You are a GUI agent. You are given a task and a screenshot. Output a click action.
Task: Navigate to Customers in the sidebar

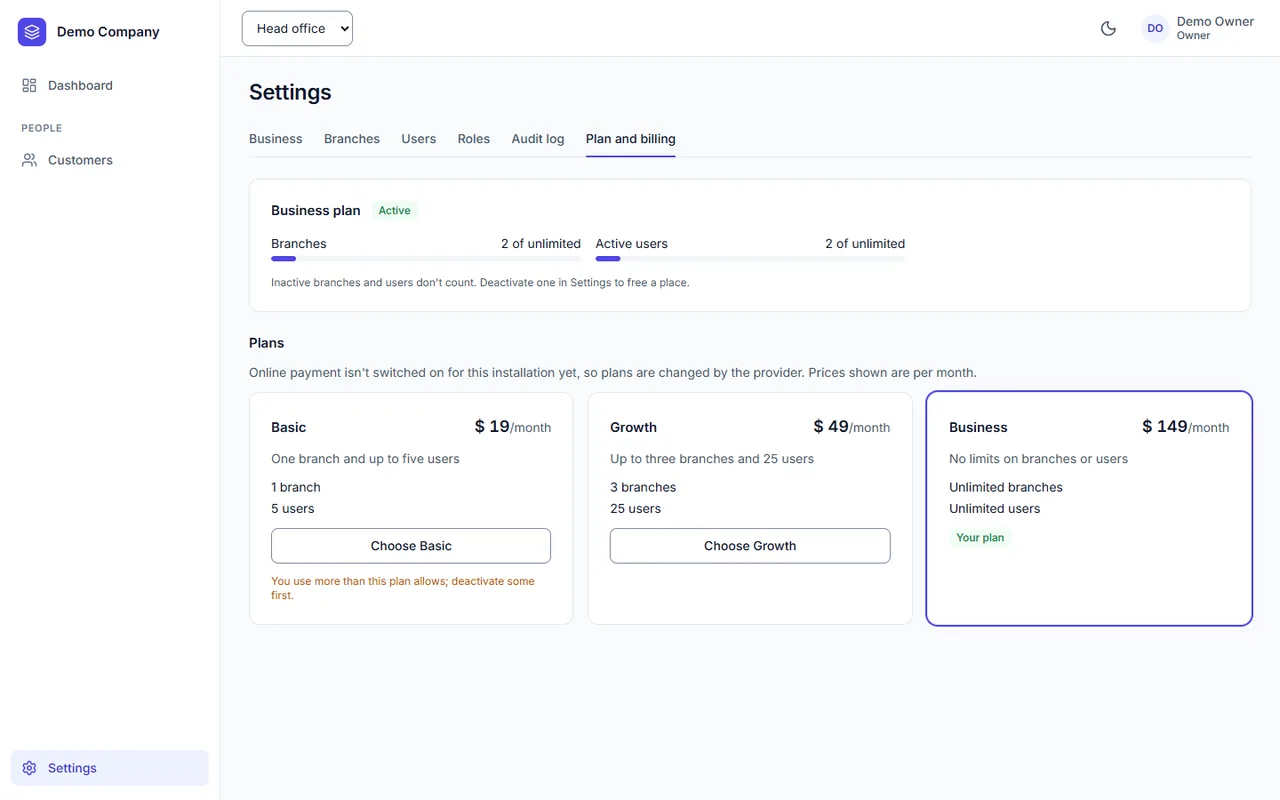click(110, 160)
